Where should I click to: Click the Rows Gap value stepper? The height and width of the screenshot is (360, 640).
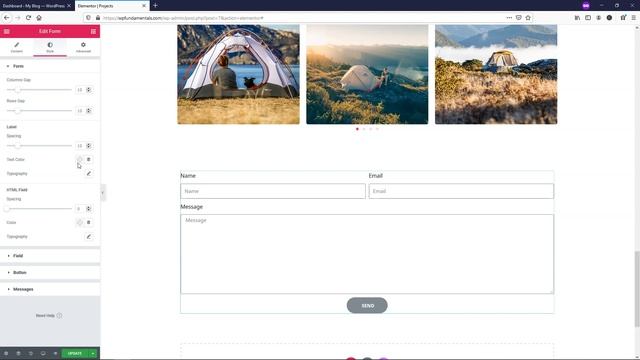pos(89,111)
